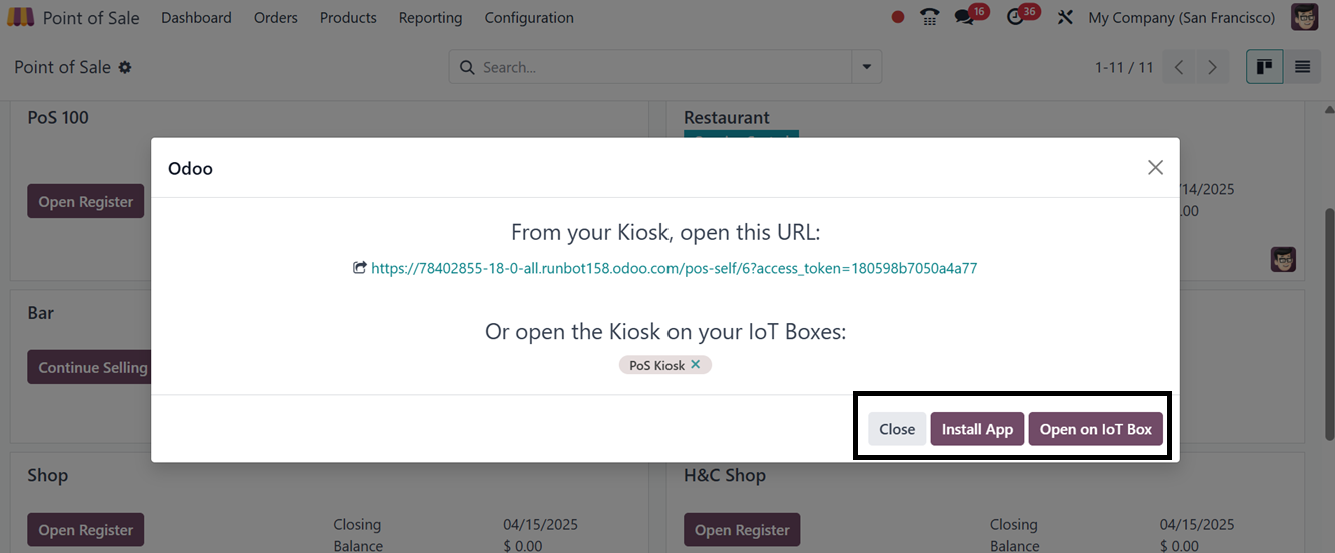Click the Shop card title
This screenshot has width=1335, height=553.
click(x=47, y=475)
